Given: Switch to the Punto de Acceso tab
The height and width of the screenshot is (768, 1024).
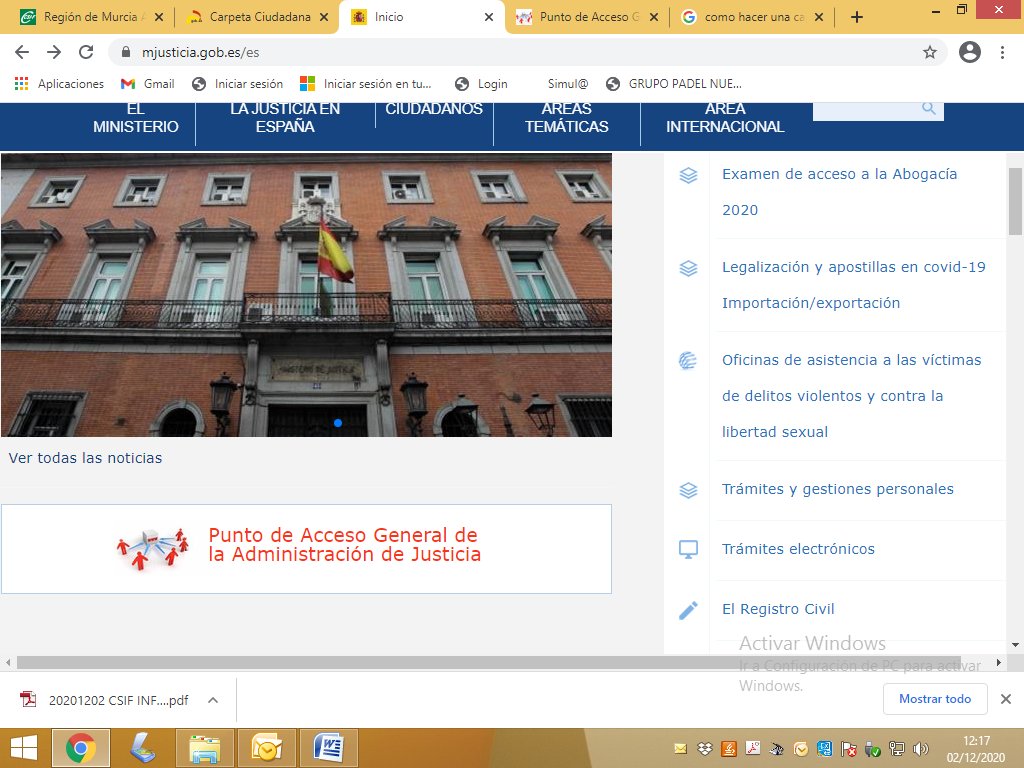Looking at the screenshot, I should click(x=588, y=18).
